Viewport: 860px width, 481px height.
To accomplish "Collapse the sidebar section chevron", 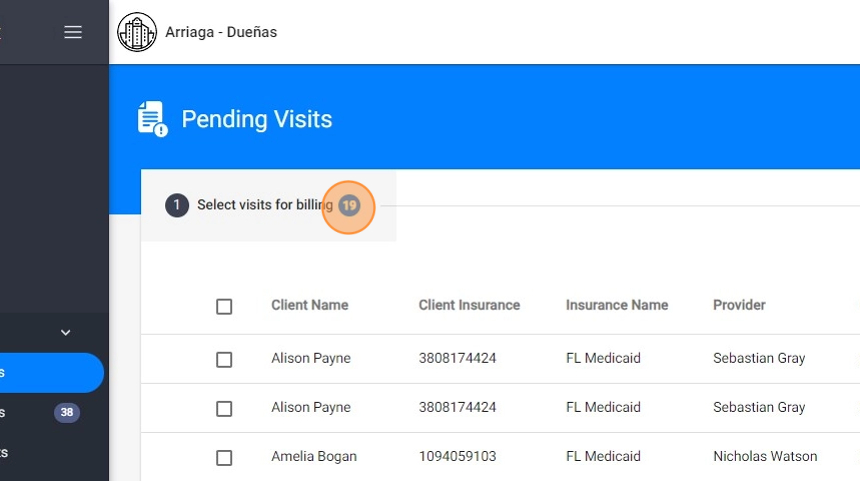I will tap(66, 332).
